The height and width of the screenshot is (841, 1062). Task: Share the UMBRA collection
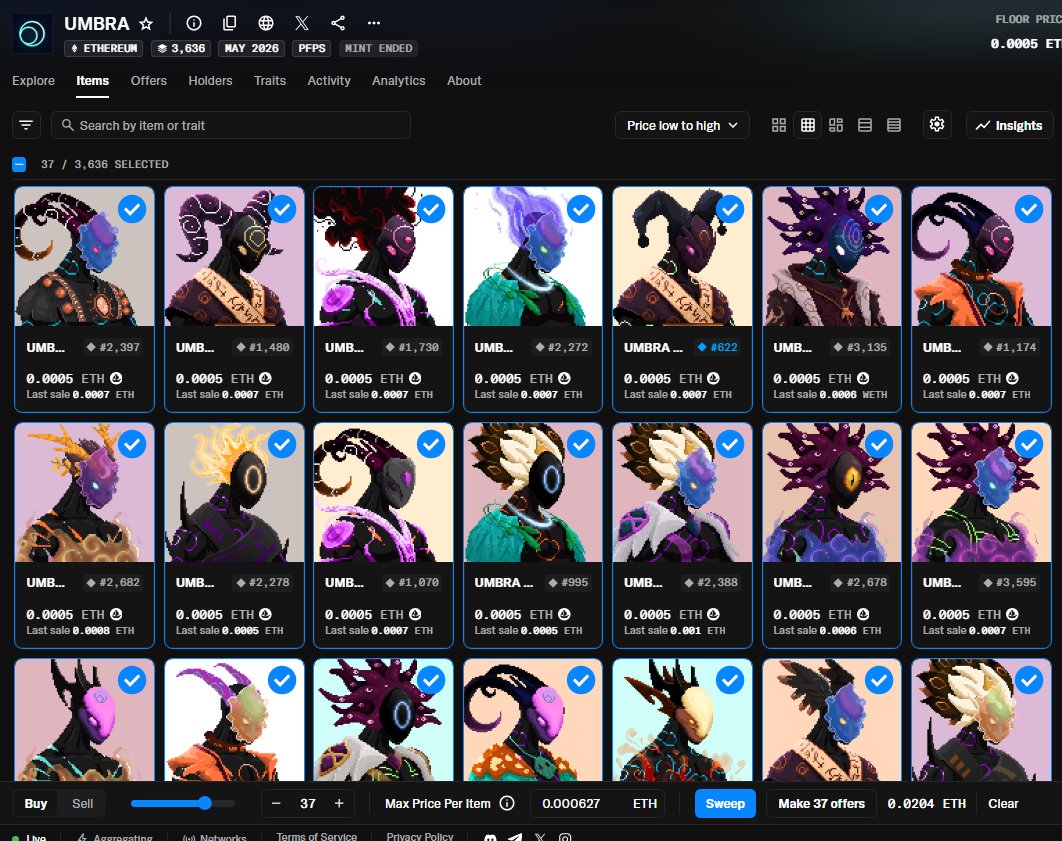(338, 23)
